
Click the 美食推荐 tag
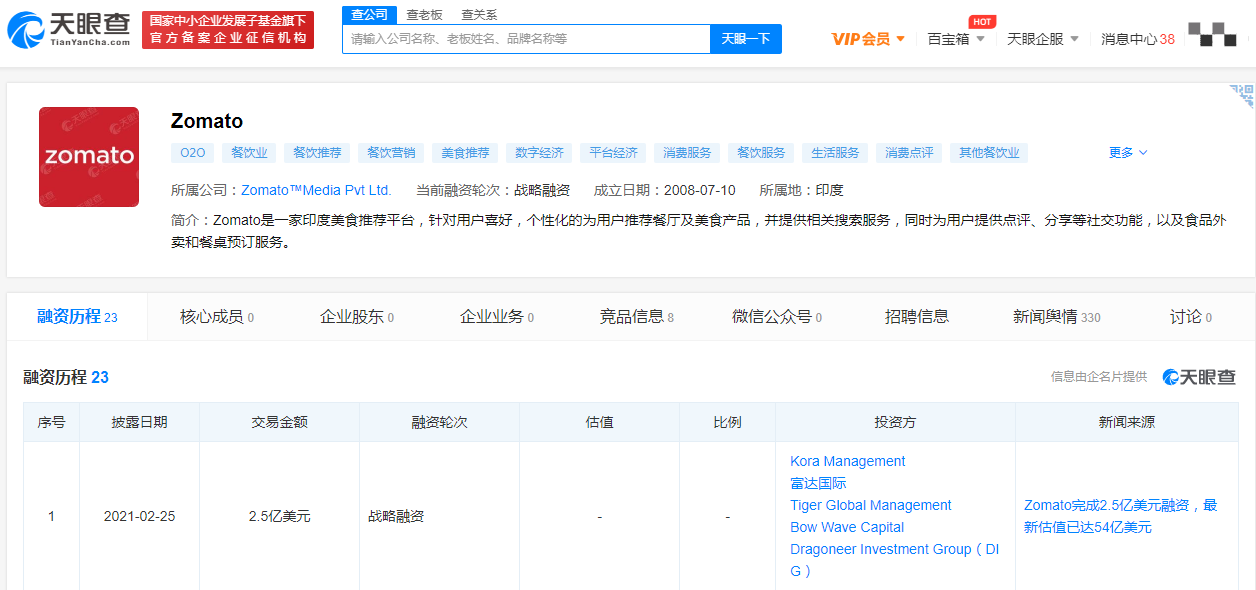[465, 153]
